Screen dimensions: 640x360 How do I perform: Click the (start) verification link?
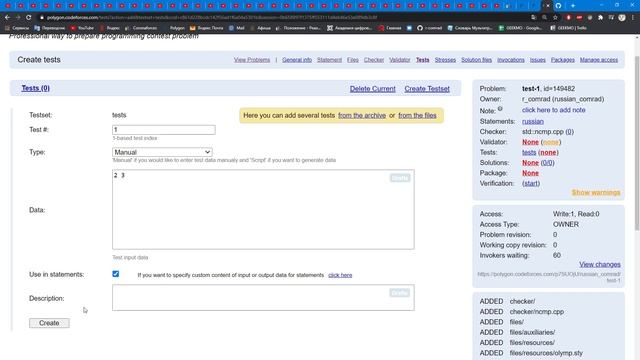tap(531, 184)
